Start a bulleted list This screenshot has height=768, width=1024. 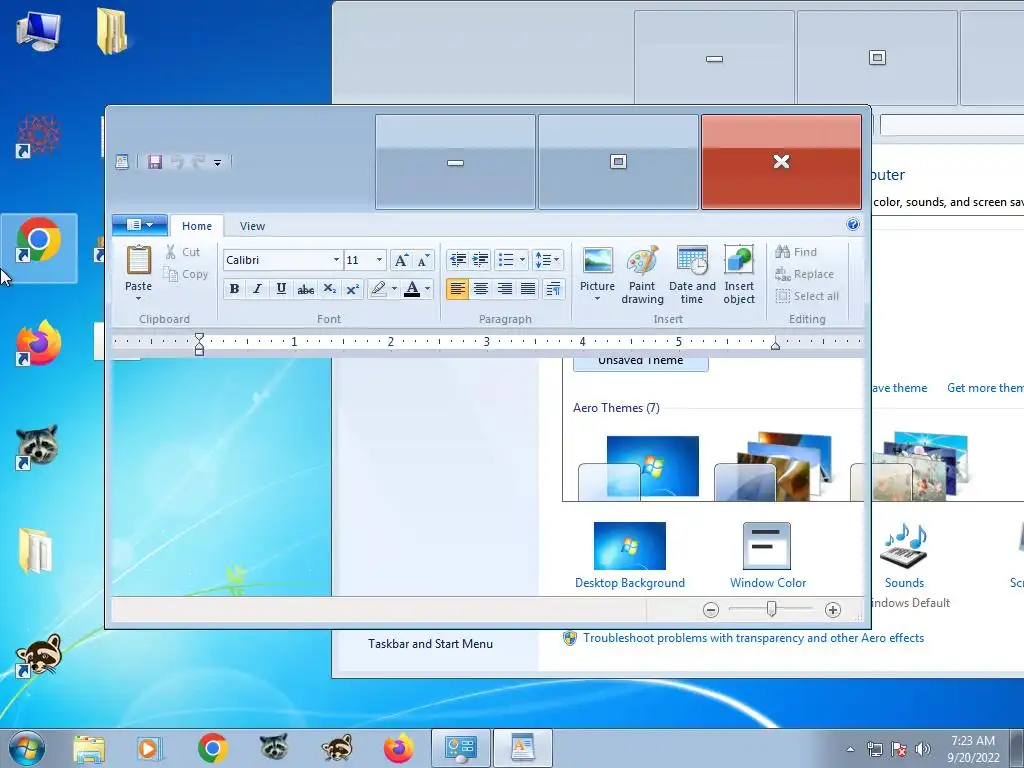(x=506, y=260)
